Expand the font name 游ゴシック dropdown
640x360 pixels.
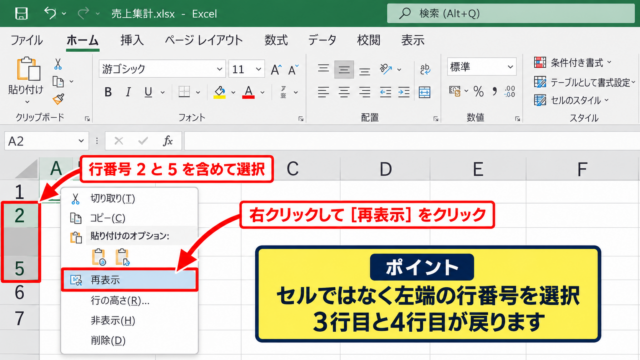click(x=220, y=69)
